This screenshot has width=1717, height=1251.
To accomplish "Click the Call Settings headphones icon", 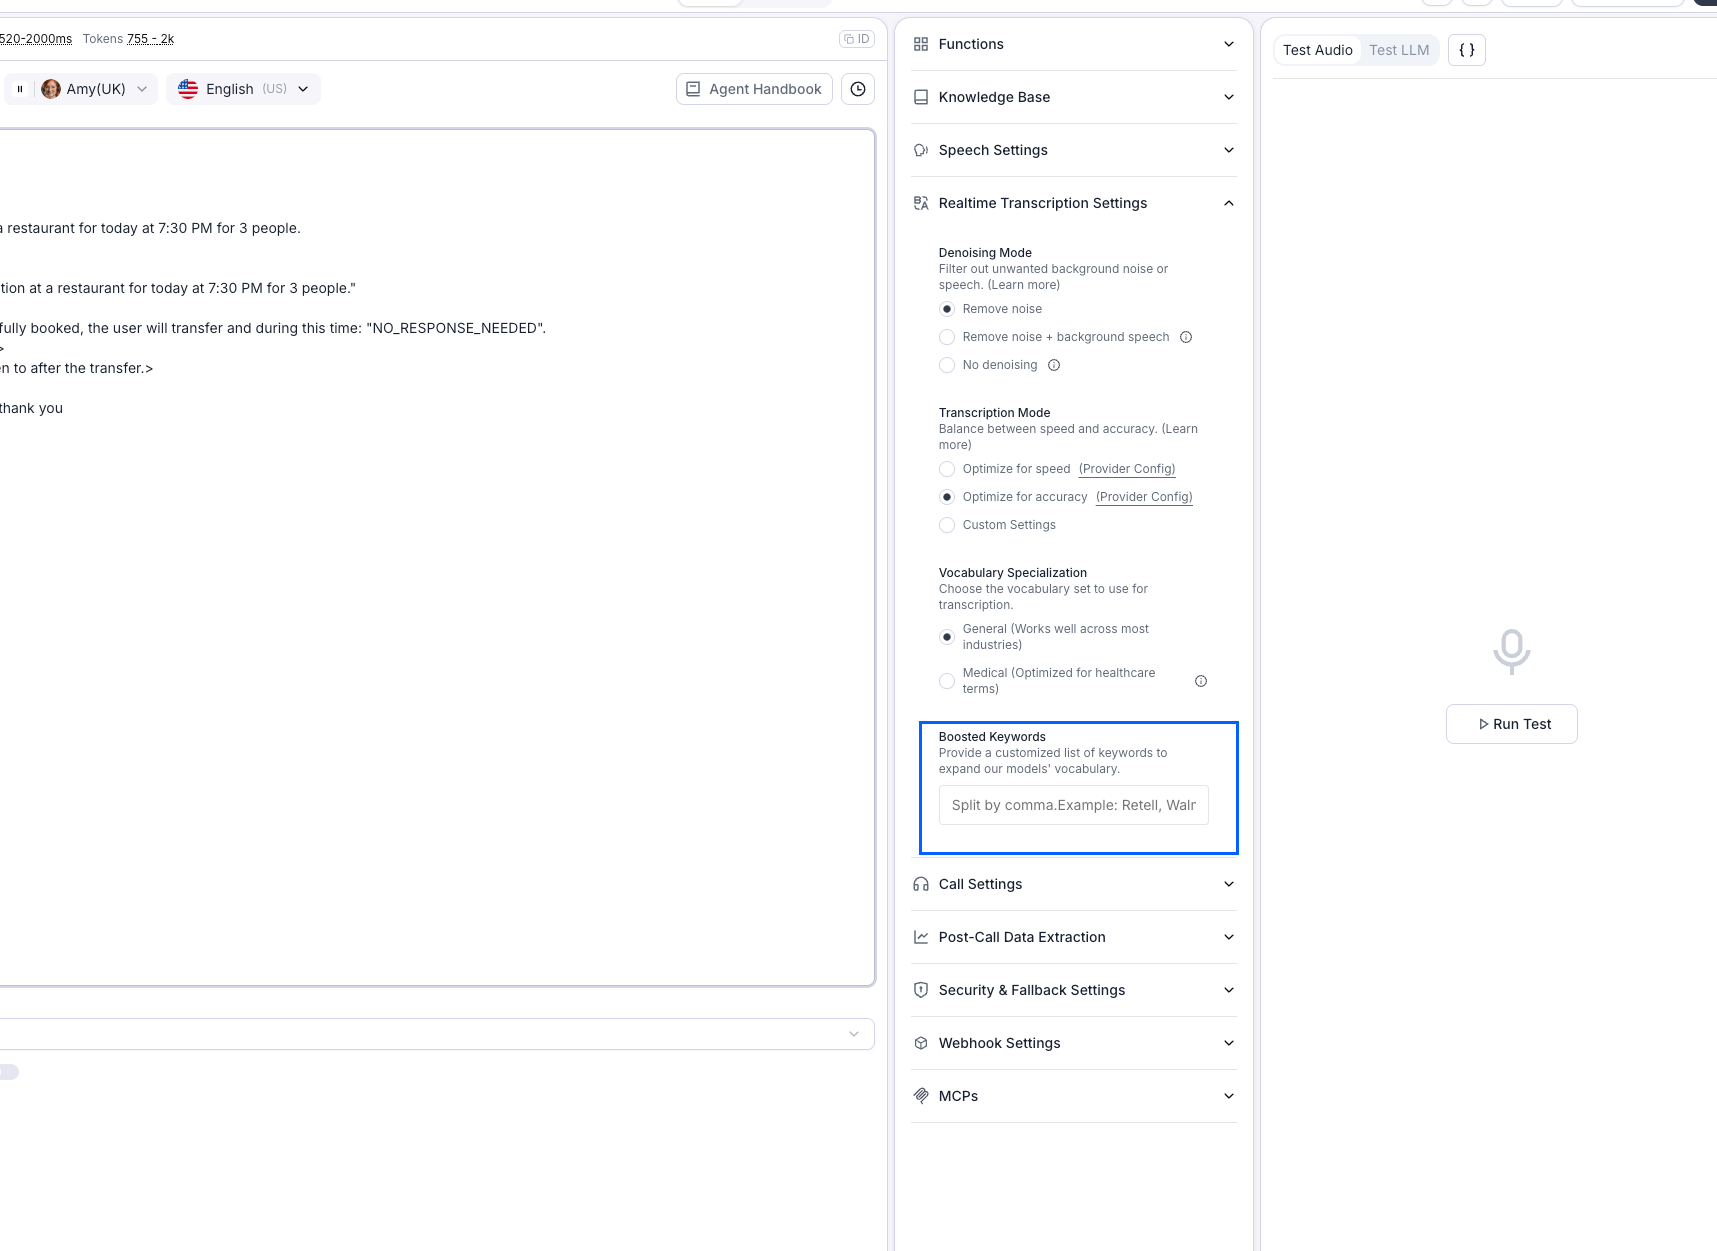I will tap(921, 884).
